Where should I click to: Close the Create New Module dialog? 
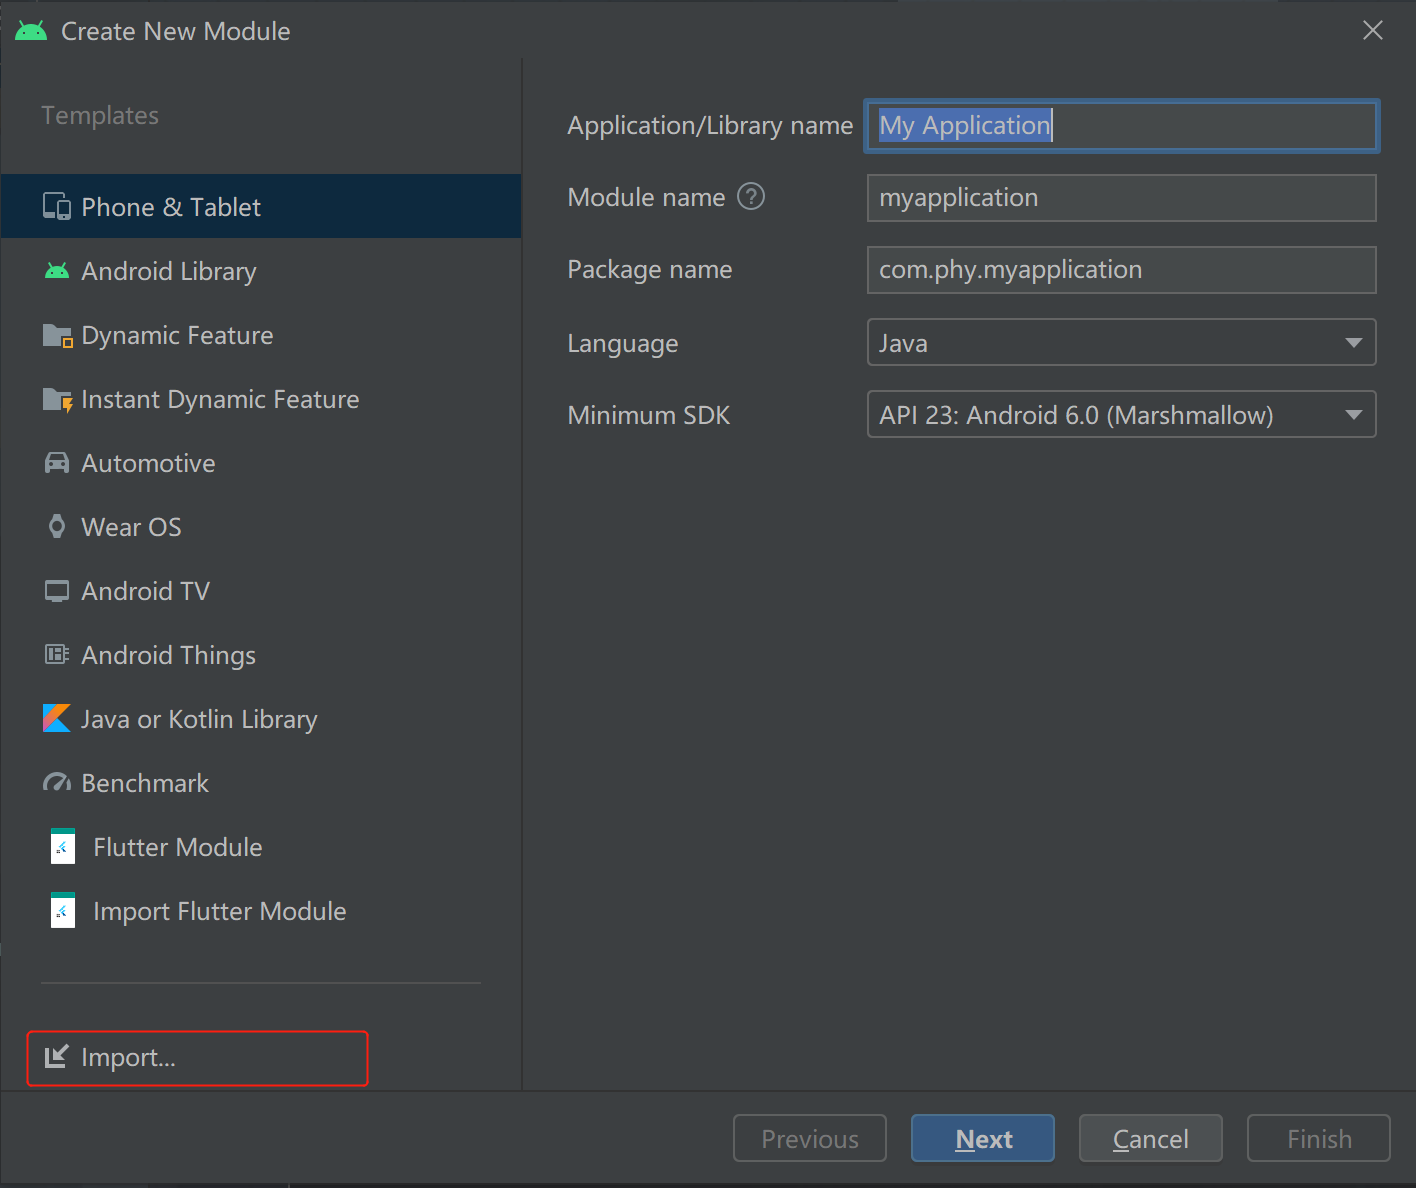pyautogui.click(x=1372, y=30)
